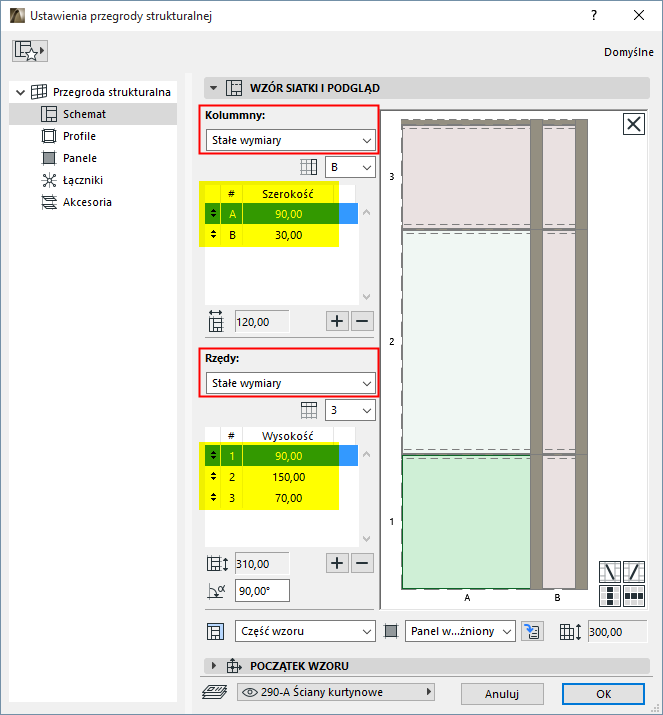Click the height icon beside 300,00

pos(570,632)
